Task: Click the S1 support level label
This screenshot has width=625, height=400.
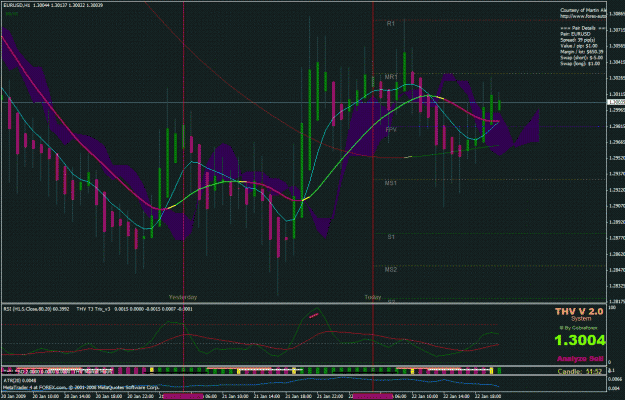Action: pos(391,237)
